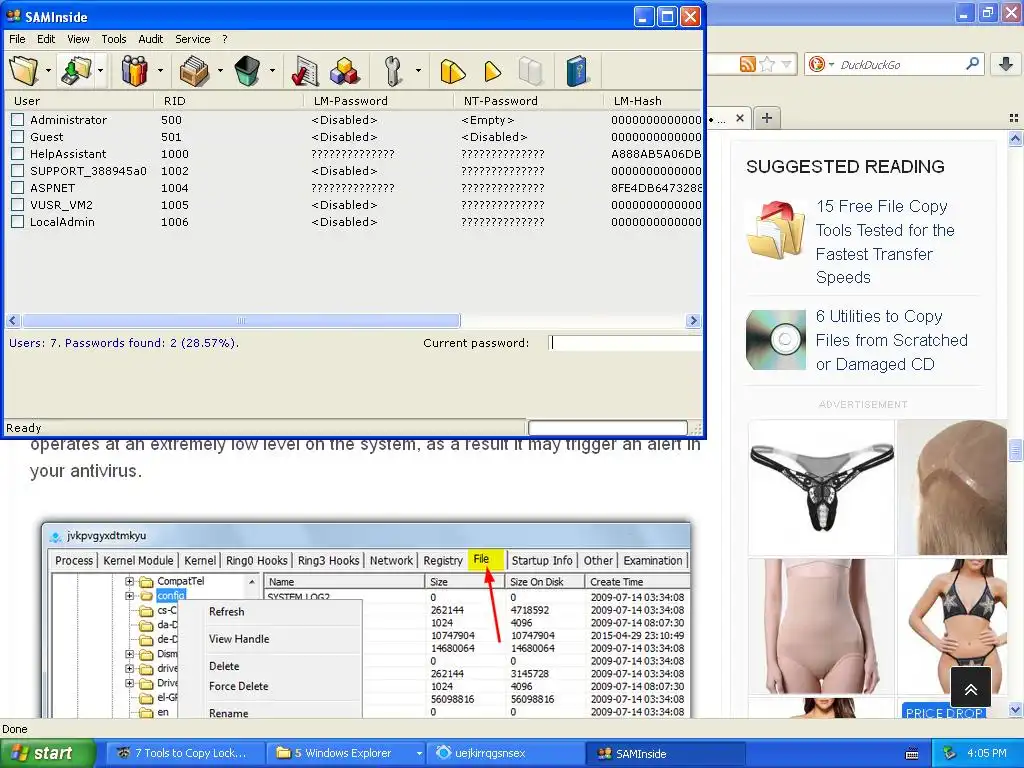Open dropdown arrow next to wrench icon
1024x768 pixels.
[418, 71]
